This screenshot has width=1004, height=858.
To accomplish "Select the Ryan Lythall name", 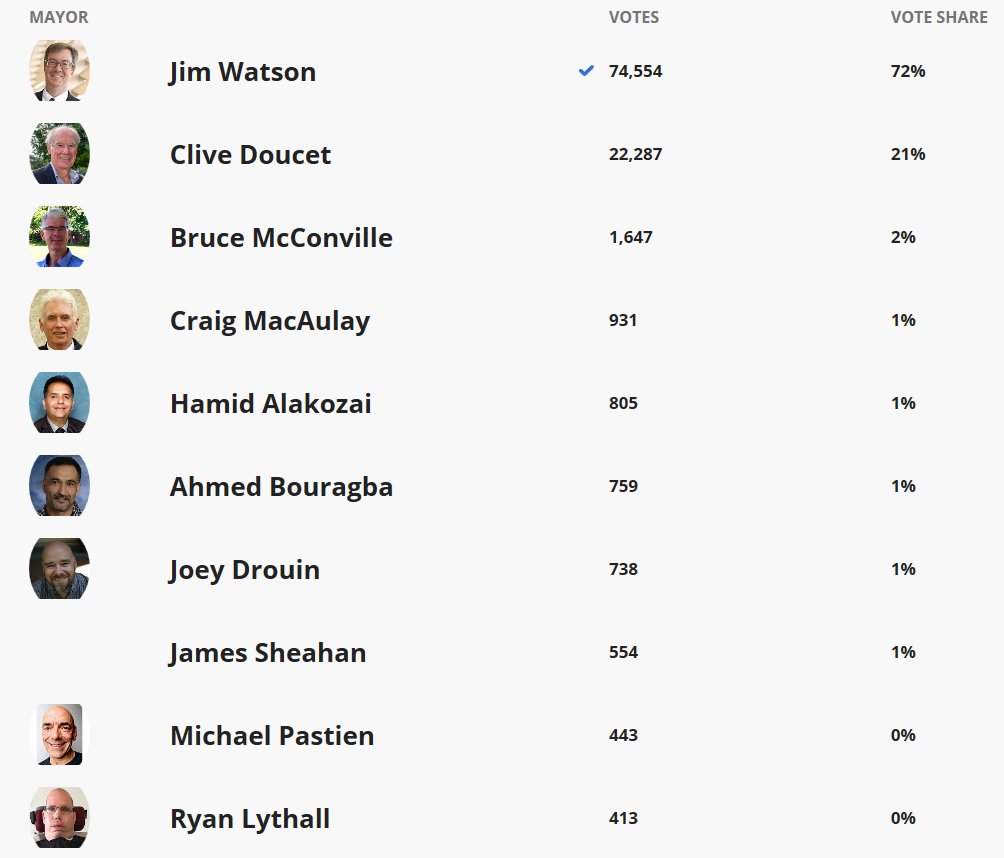I will pos(250,819).
